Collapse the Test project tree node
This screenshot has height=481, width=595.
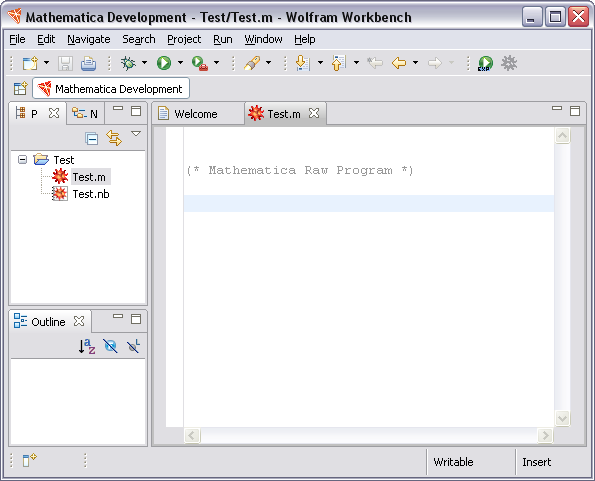pos(22,160)
